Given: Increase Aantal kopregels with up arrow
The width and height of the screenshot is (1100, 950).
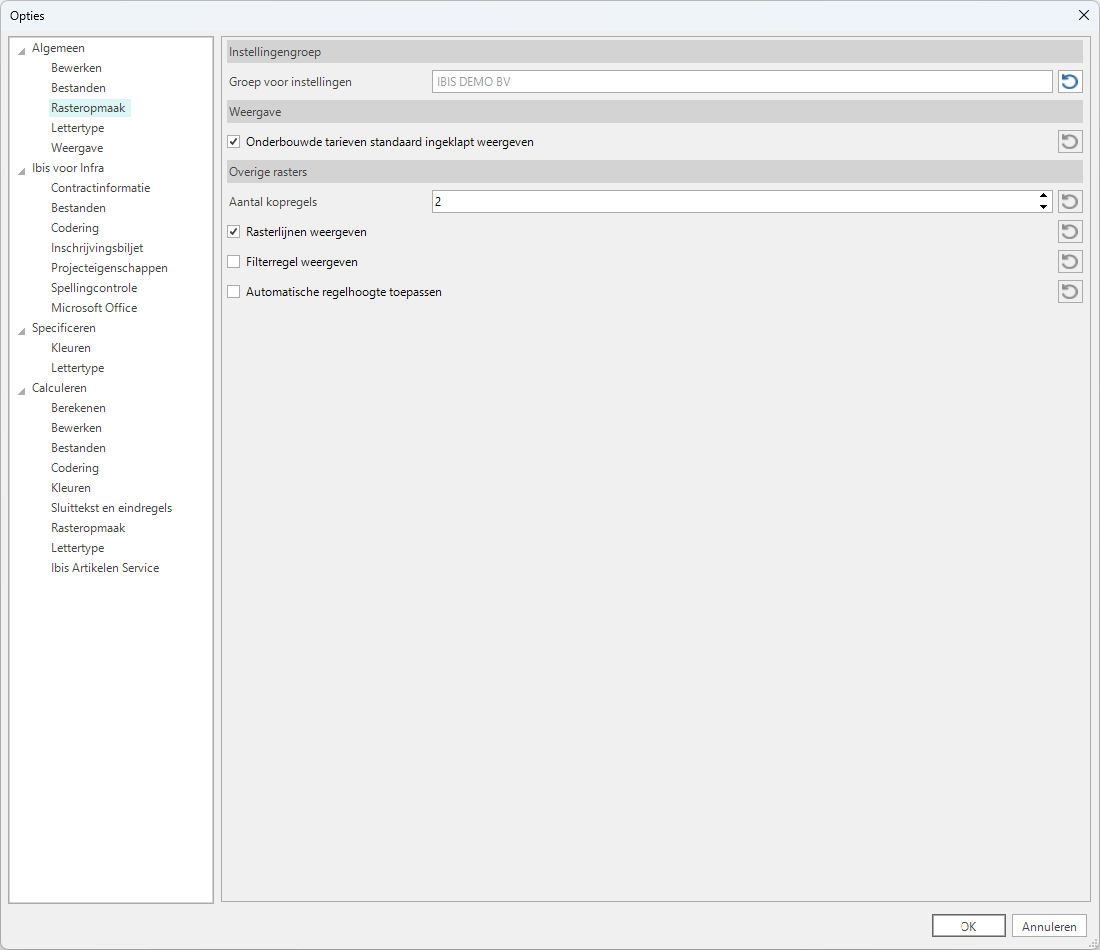Looking at the screenshot, I should (x=1043, y=197).
